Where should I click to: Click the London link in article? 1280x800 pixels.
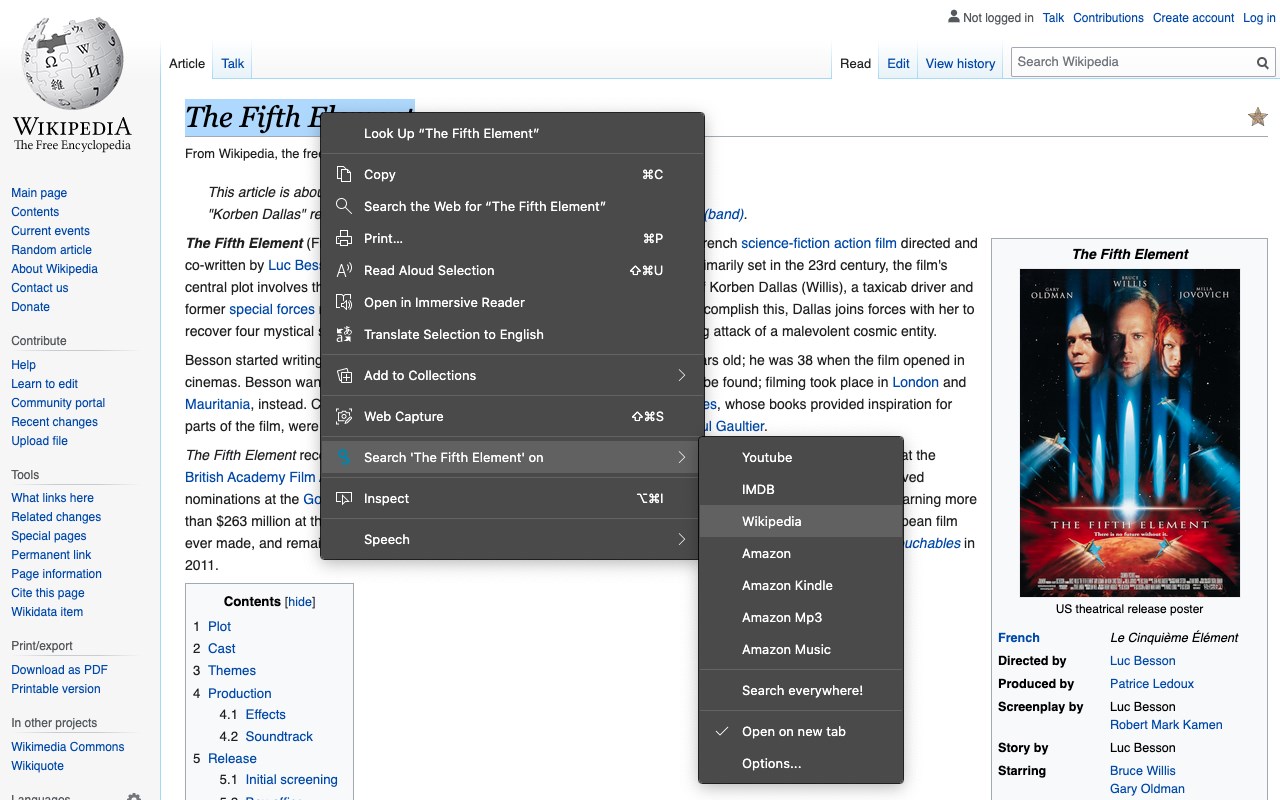(x=915, y=382)
